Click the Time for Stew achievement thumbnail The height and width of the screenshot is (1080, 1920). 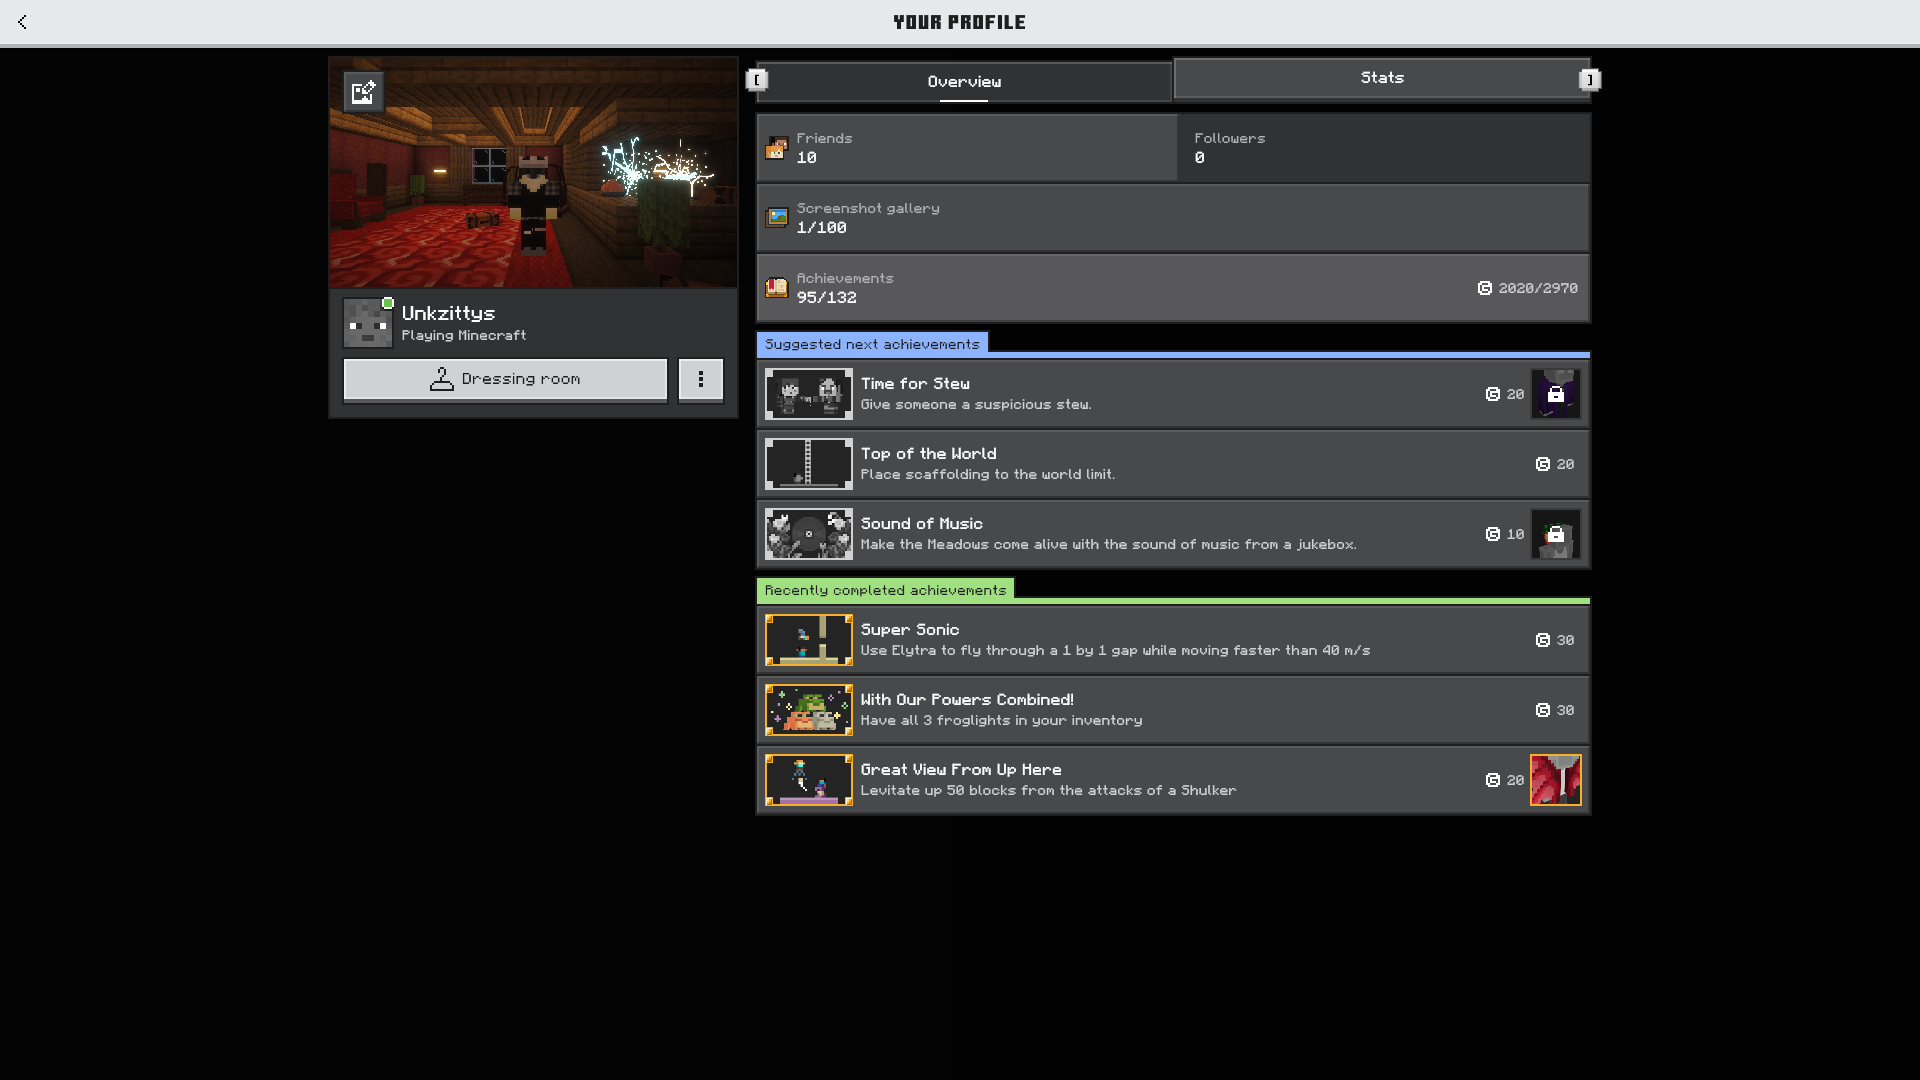click(808, 394)
